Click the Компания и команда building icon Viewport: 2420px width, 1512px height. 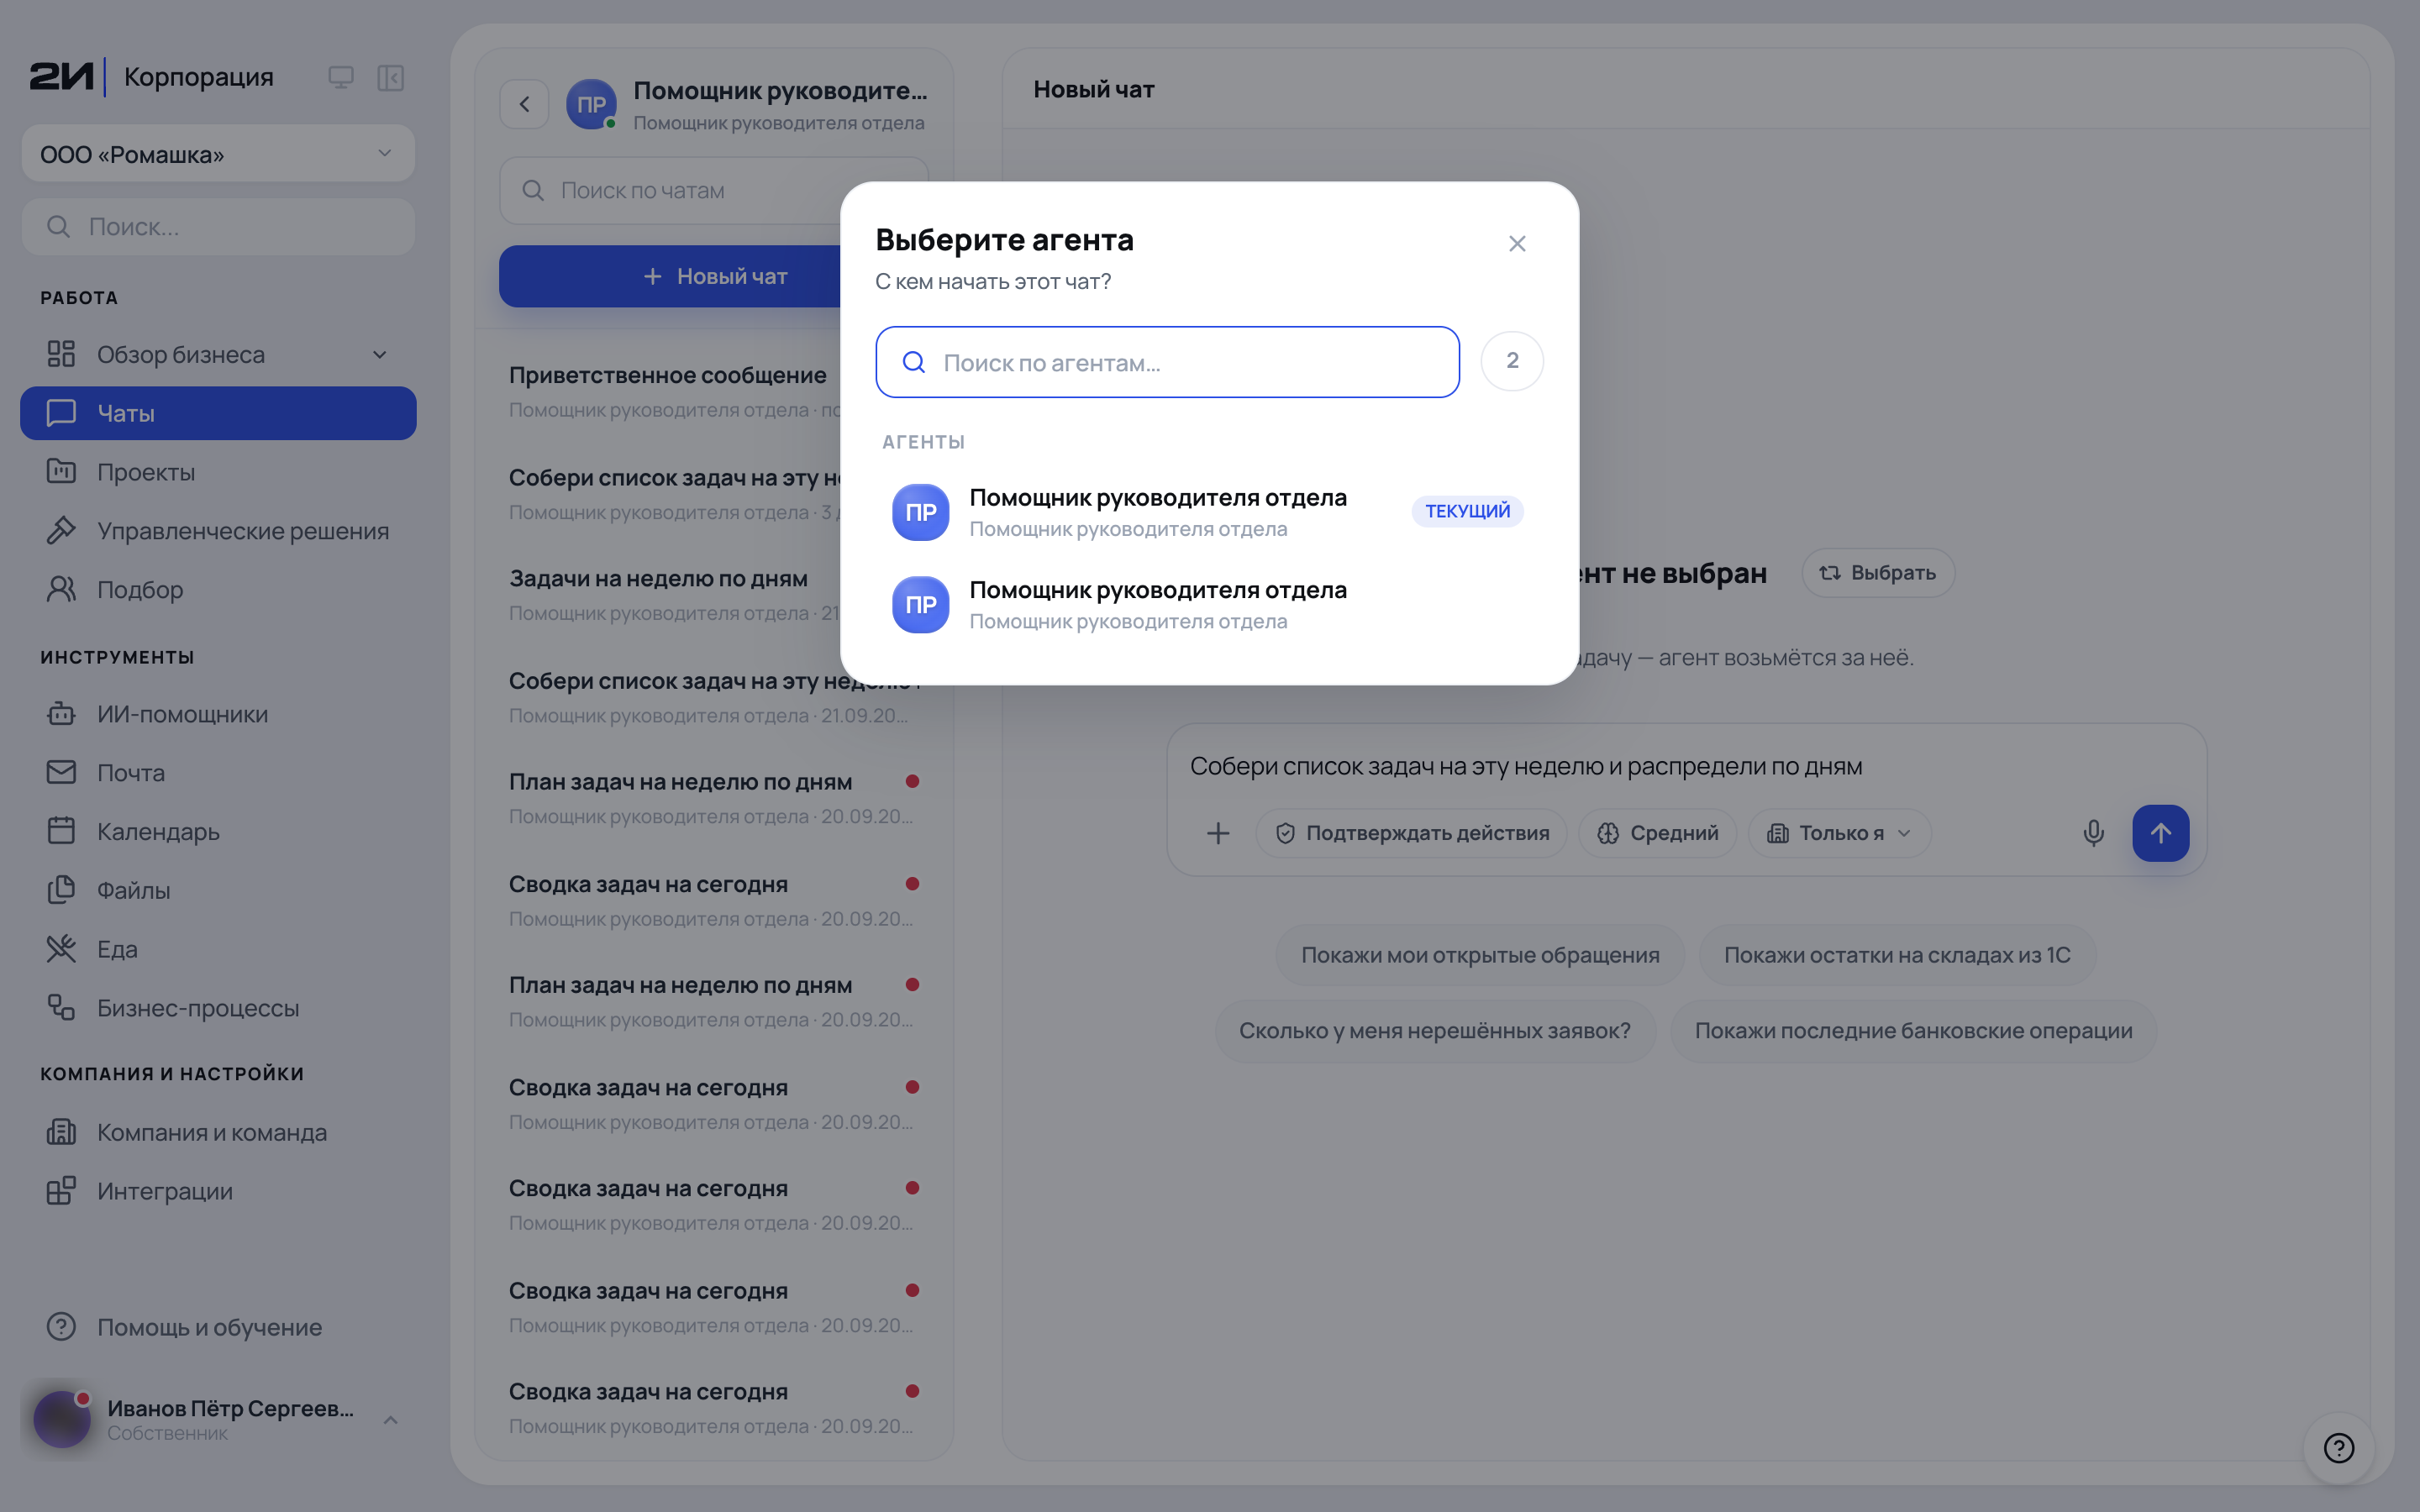pos(61,1132)
